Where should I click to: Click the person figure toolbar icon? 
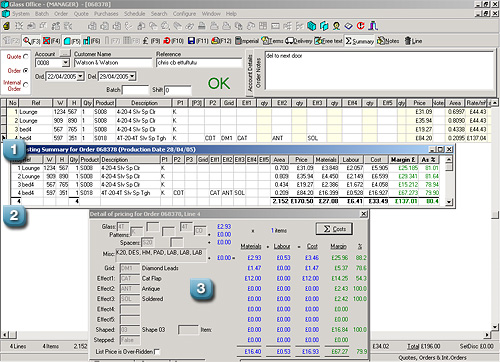click(336, 26)
